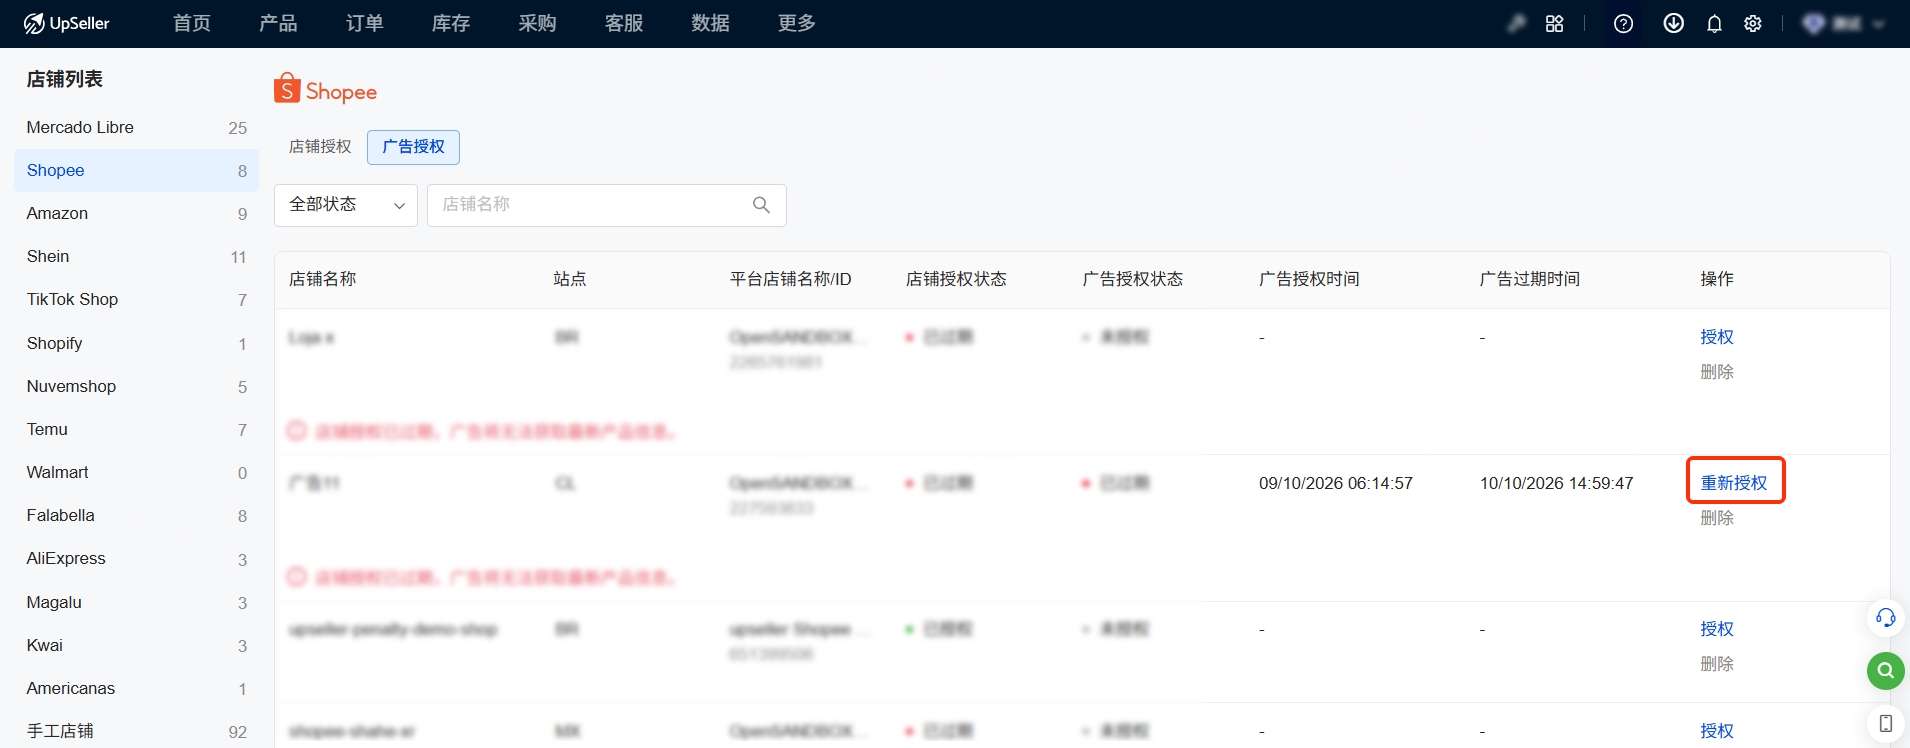Open the notifications bell
This screenshot has width=1910, height=748.
tap(1714, 23)
